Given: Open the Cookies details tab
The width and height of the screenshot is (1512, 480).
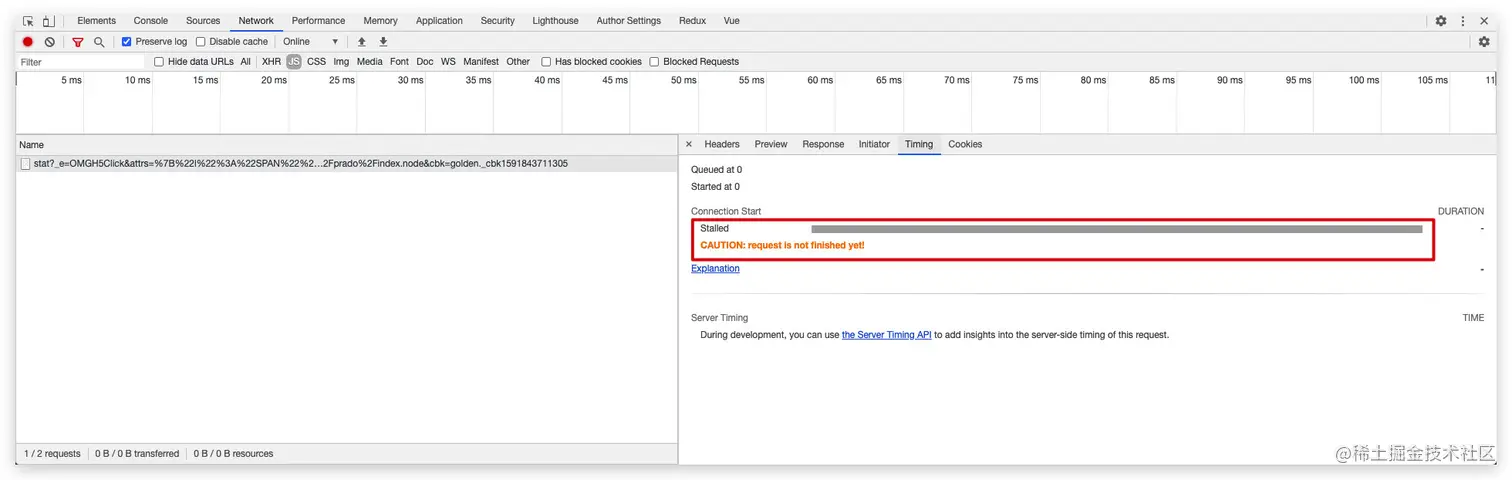Looking at the screenshot, I should [x=965, y=145].
